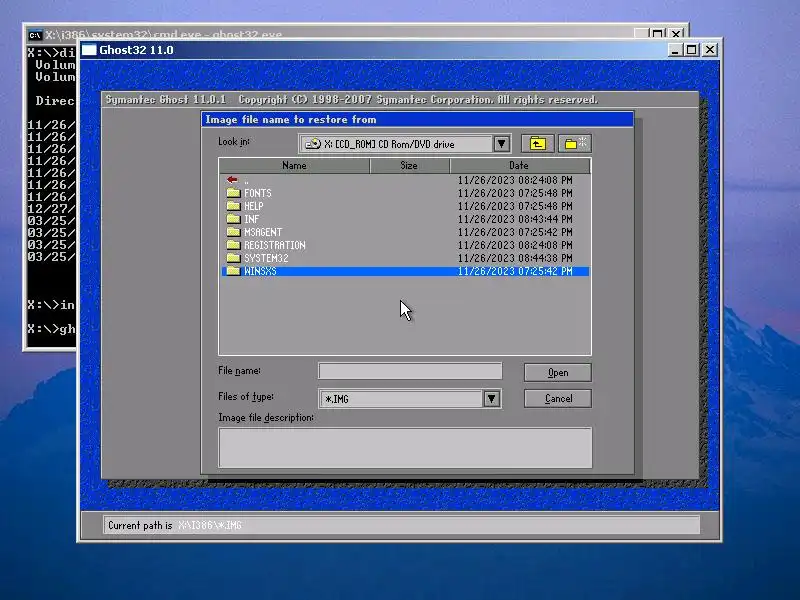This screenshot has height=600, width=800.
Task: Select the HELP folder icon
Action: [233, 206]
